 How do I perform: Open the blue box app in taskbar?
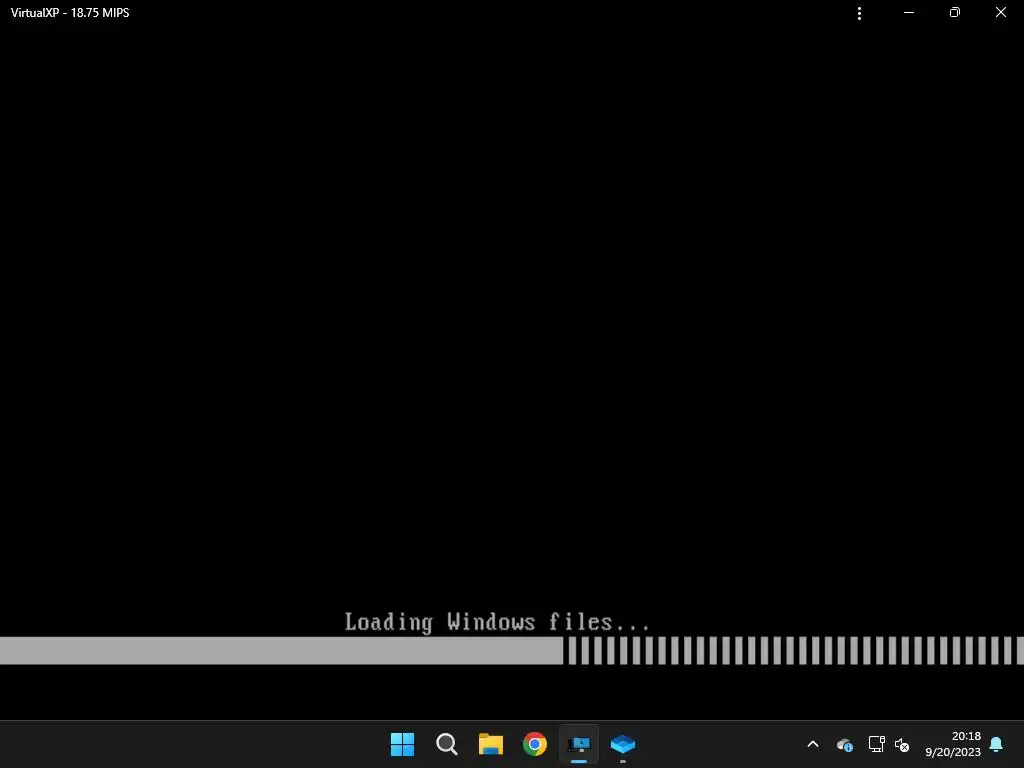coord(623,744)
